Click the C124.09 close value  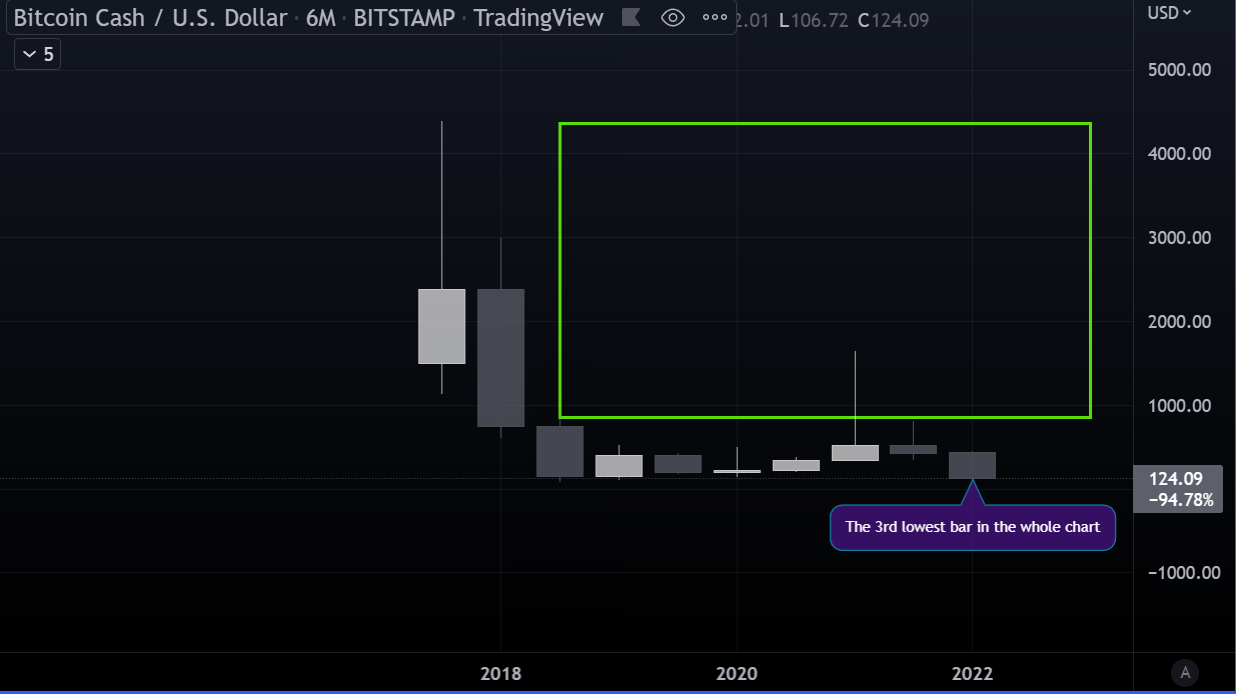click(893, 20)
